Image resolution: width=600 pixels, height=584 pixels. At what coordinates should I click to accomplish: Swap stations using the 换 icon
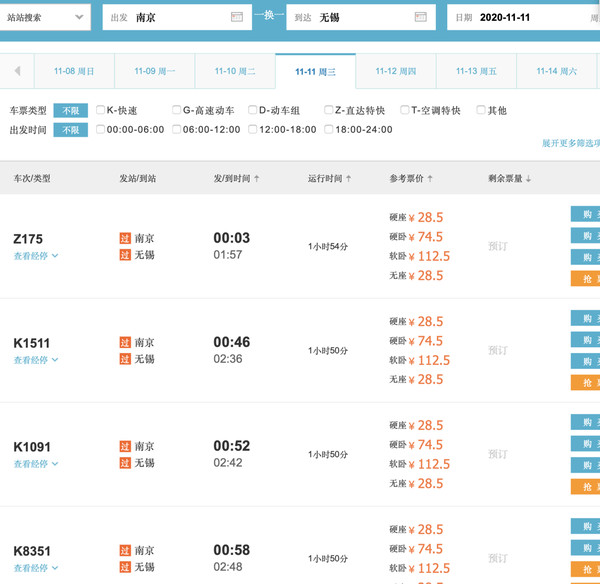pyautogui.click(x=269, y=15)
